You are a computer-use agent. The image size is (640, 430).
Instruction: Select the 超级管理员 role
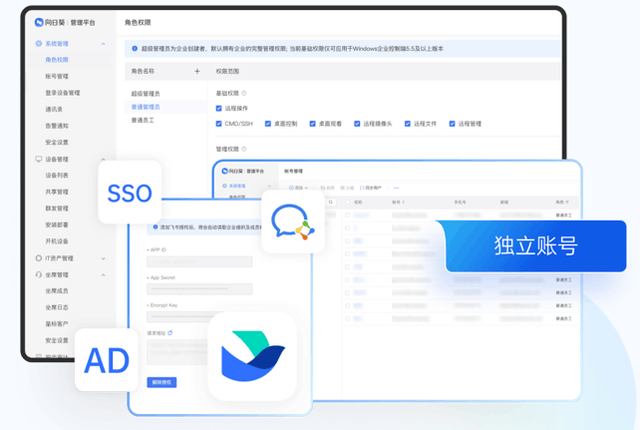point(145,94)
